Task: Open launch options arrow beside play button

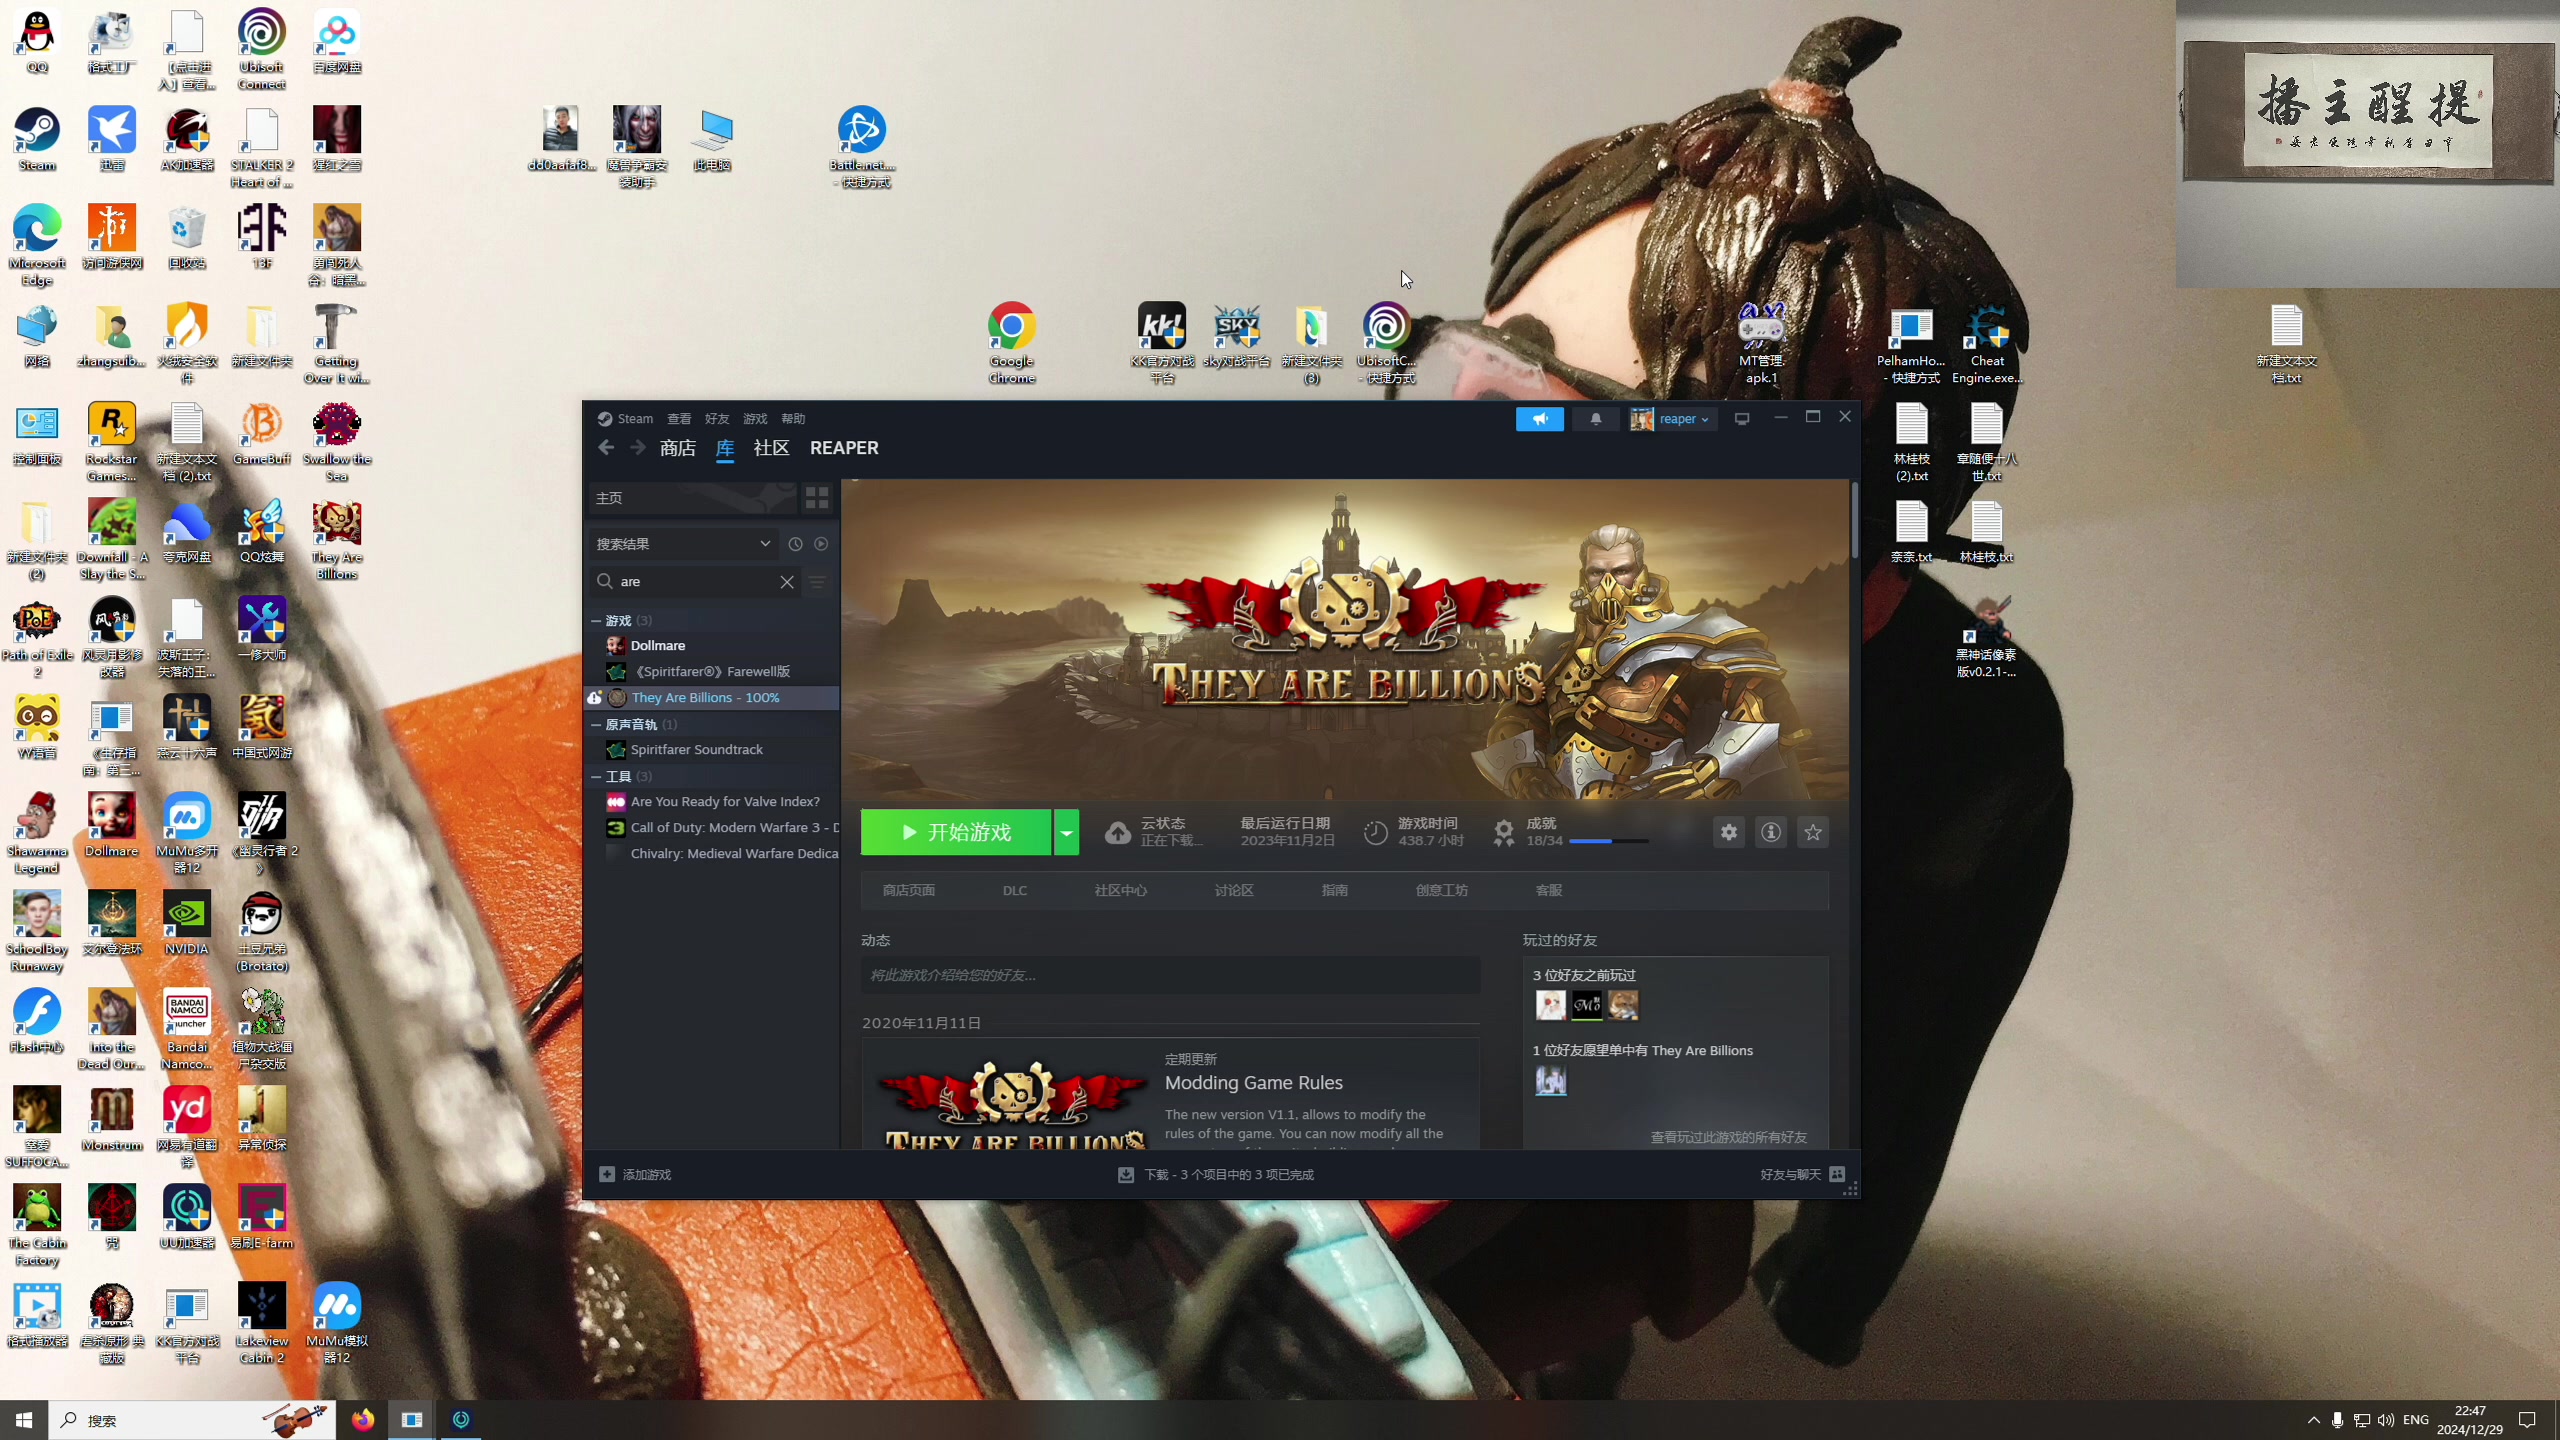Action: 1067,832
